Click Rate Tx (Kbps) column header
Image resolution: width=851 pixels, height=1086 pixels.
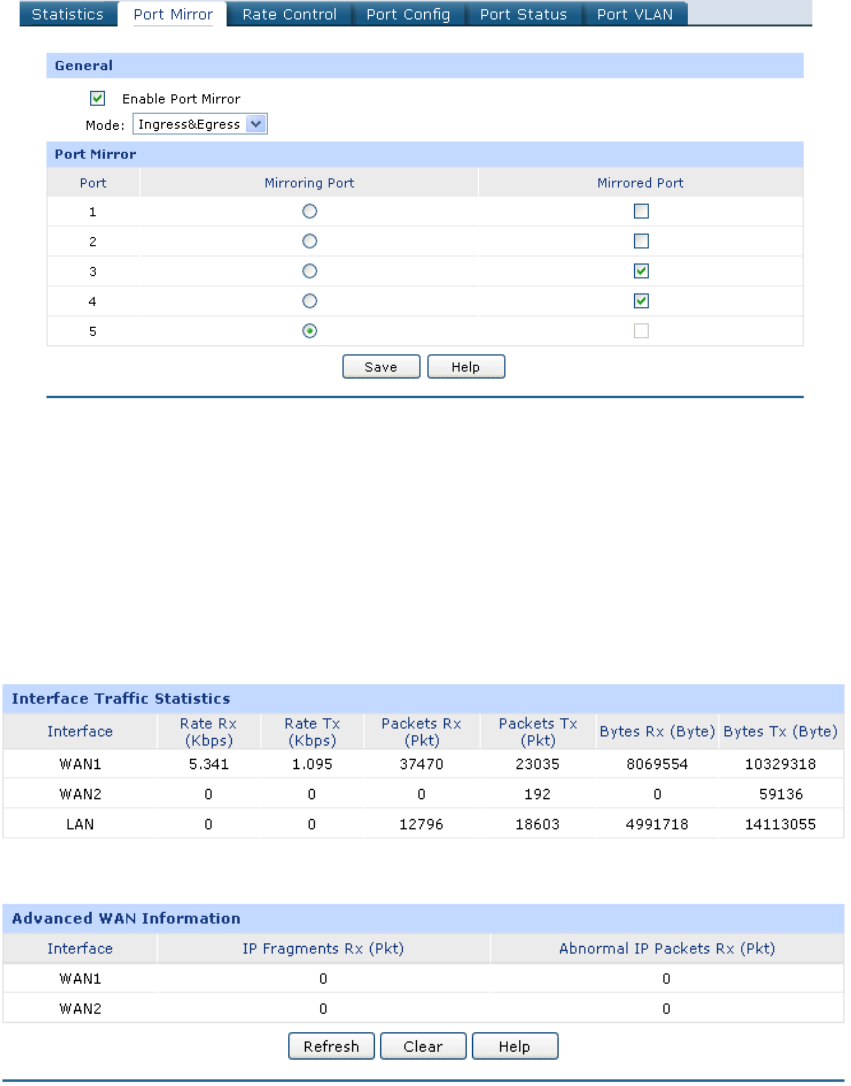pyautogui.click(x=312, y=731)
